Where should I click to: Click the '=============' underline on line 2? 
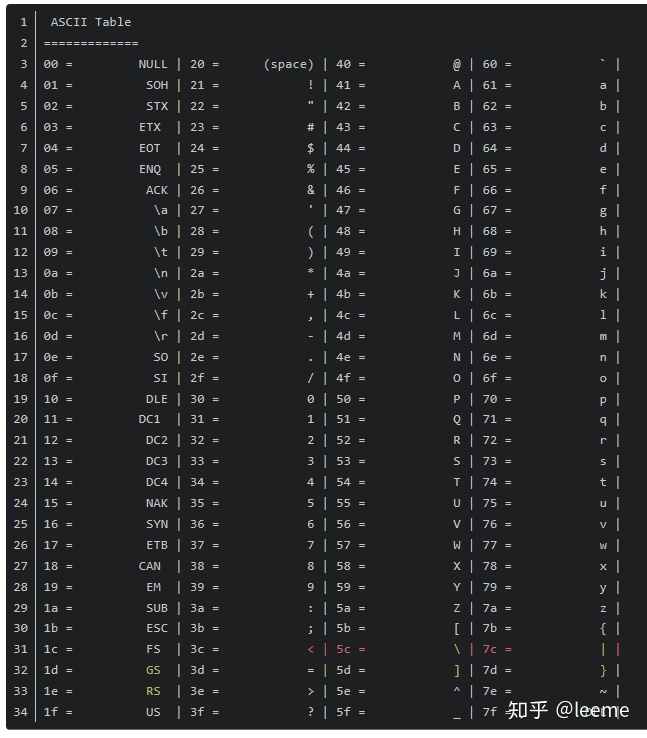(x=91, y=43)
